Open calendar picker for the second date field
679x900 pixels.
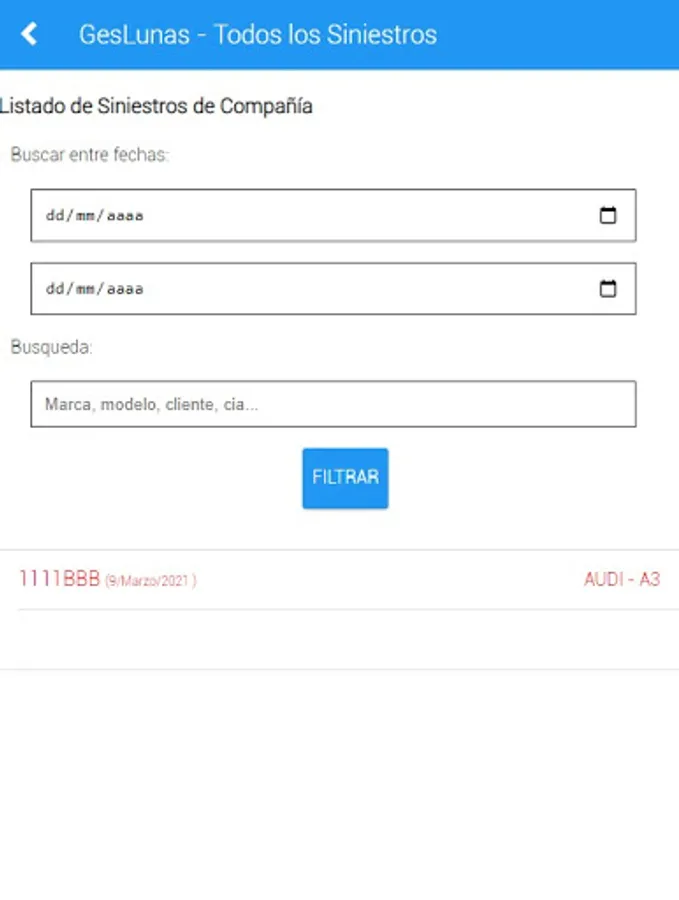(x=608, y=288)
